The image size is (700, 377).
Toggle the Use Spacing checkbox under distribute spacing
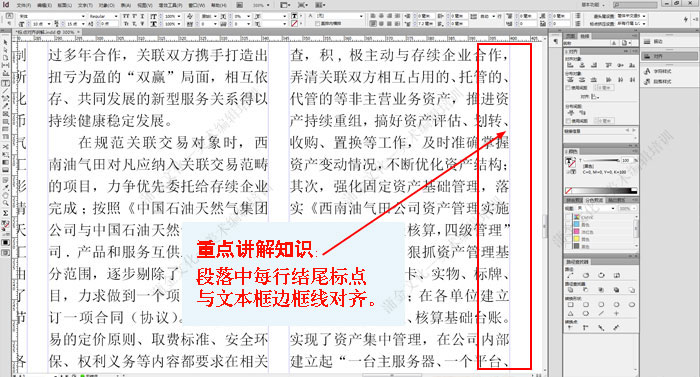[568, 121]
